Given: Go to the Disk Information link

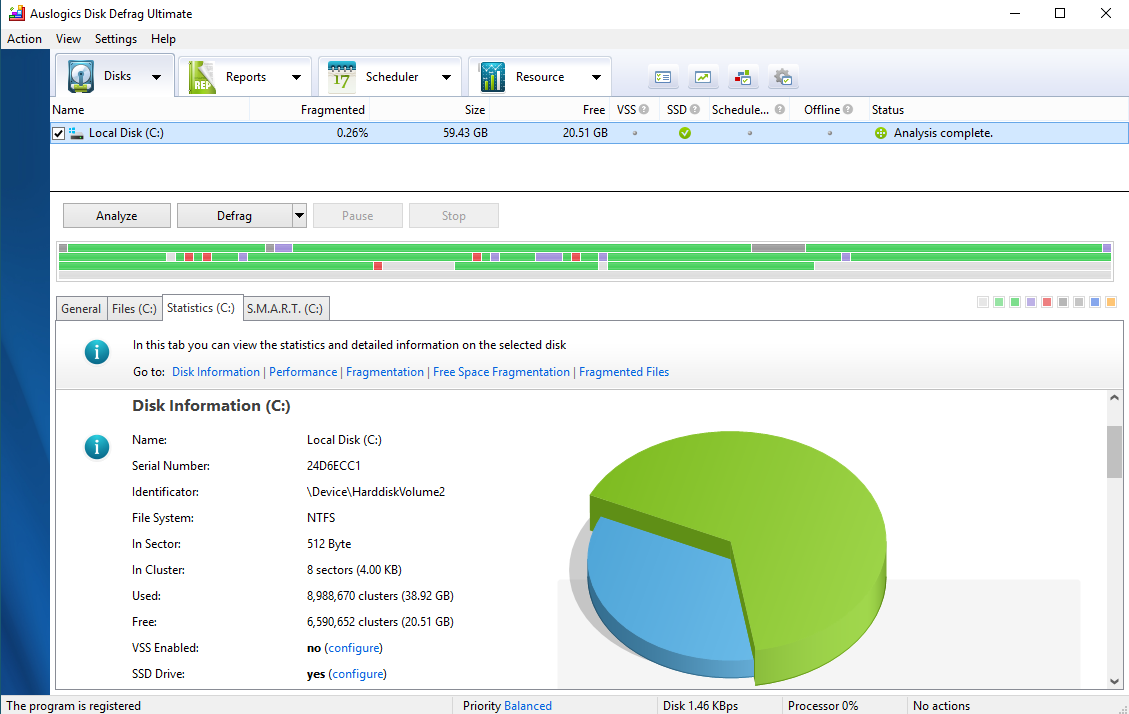Looking at the screenshot, I should click(x=216, y=372).
